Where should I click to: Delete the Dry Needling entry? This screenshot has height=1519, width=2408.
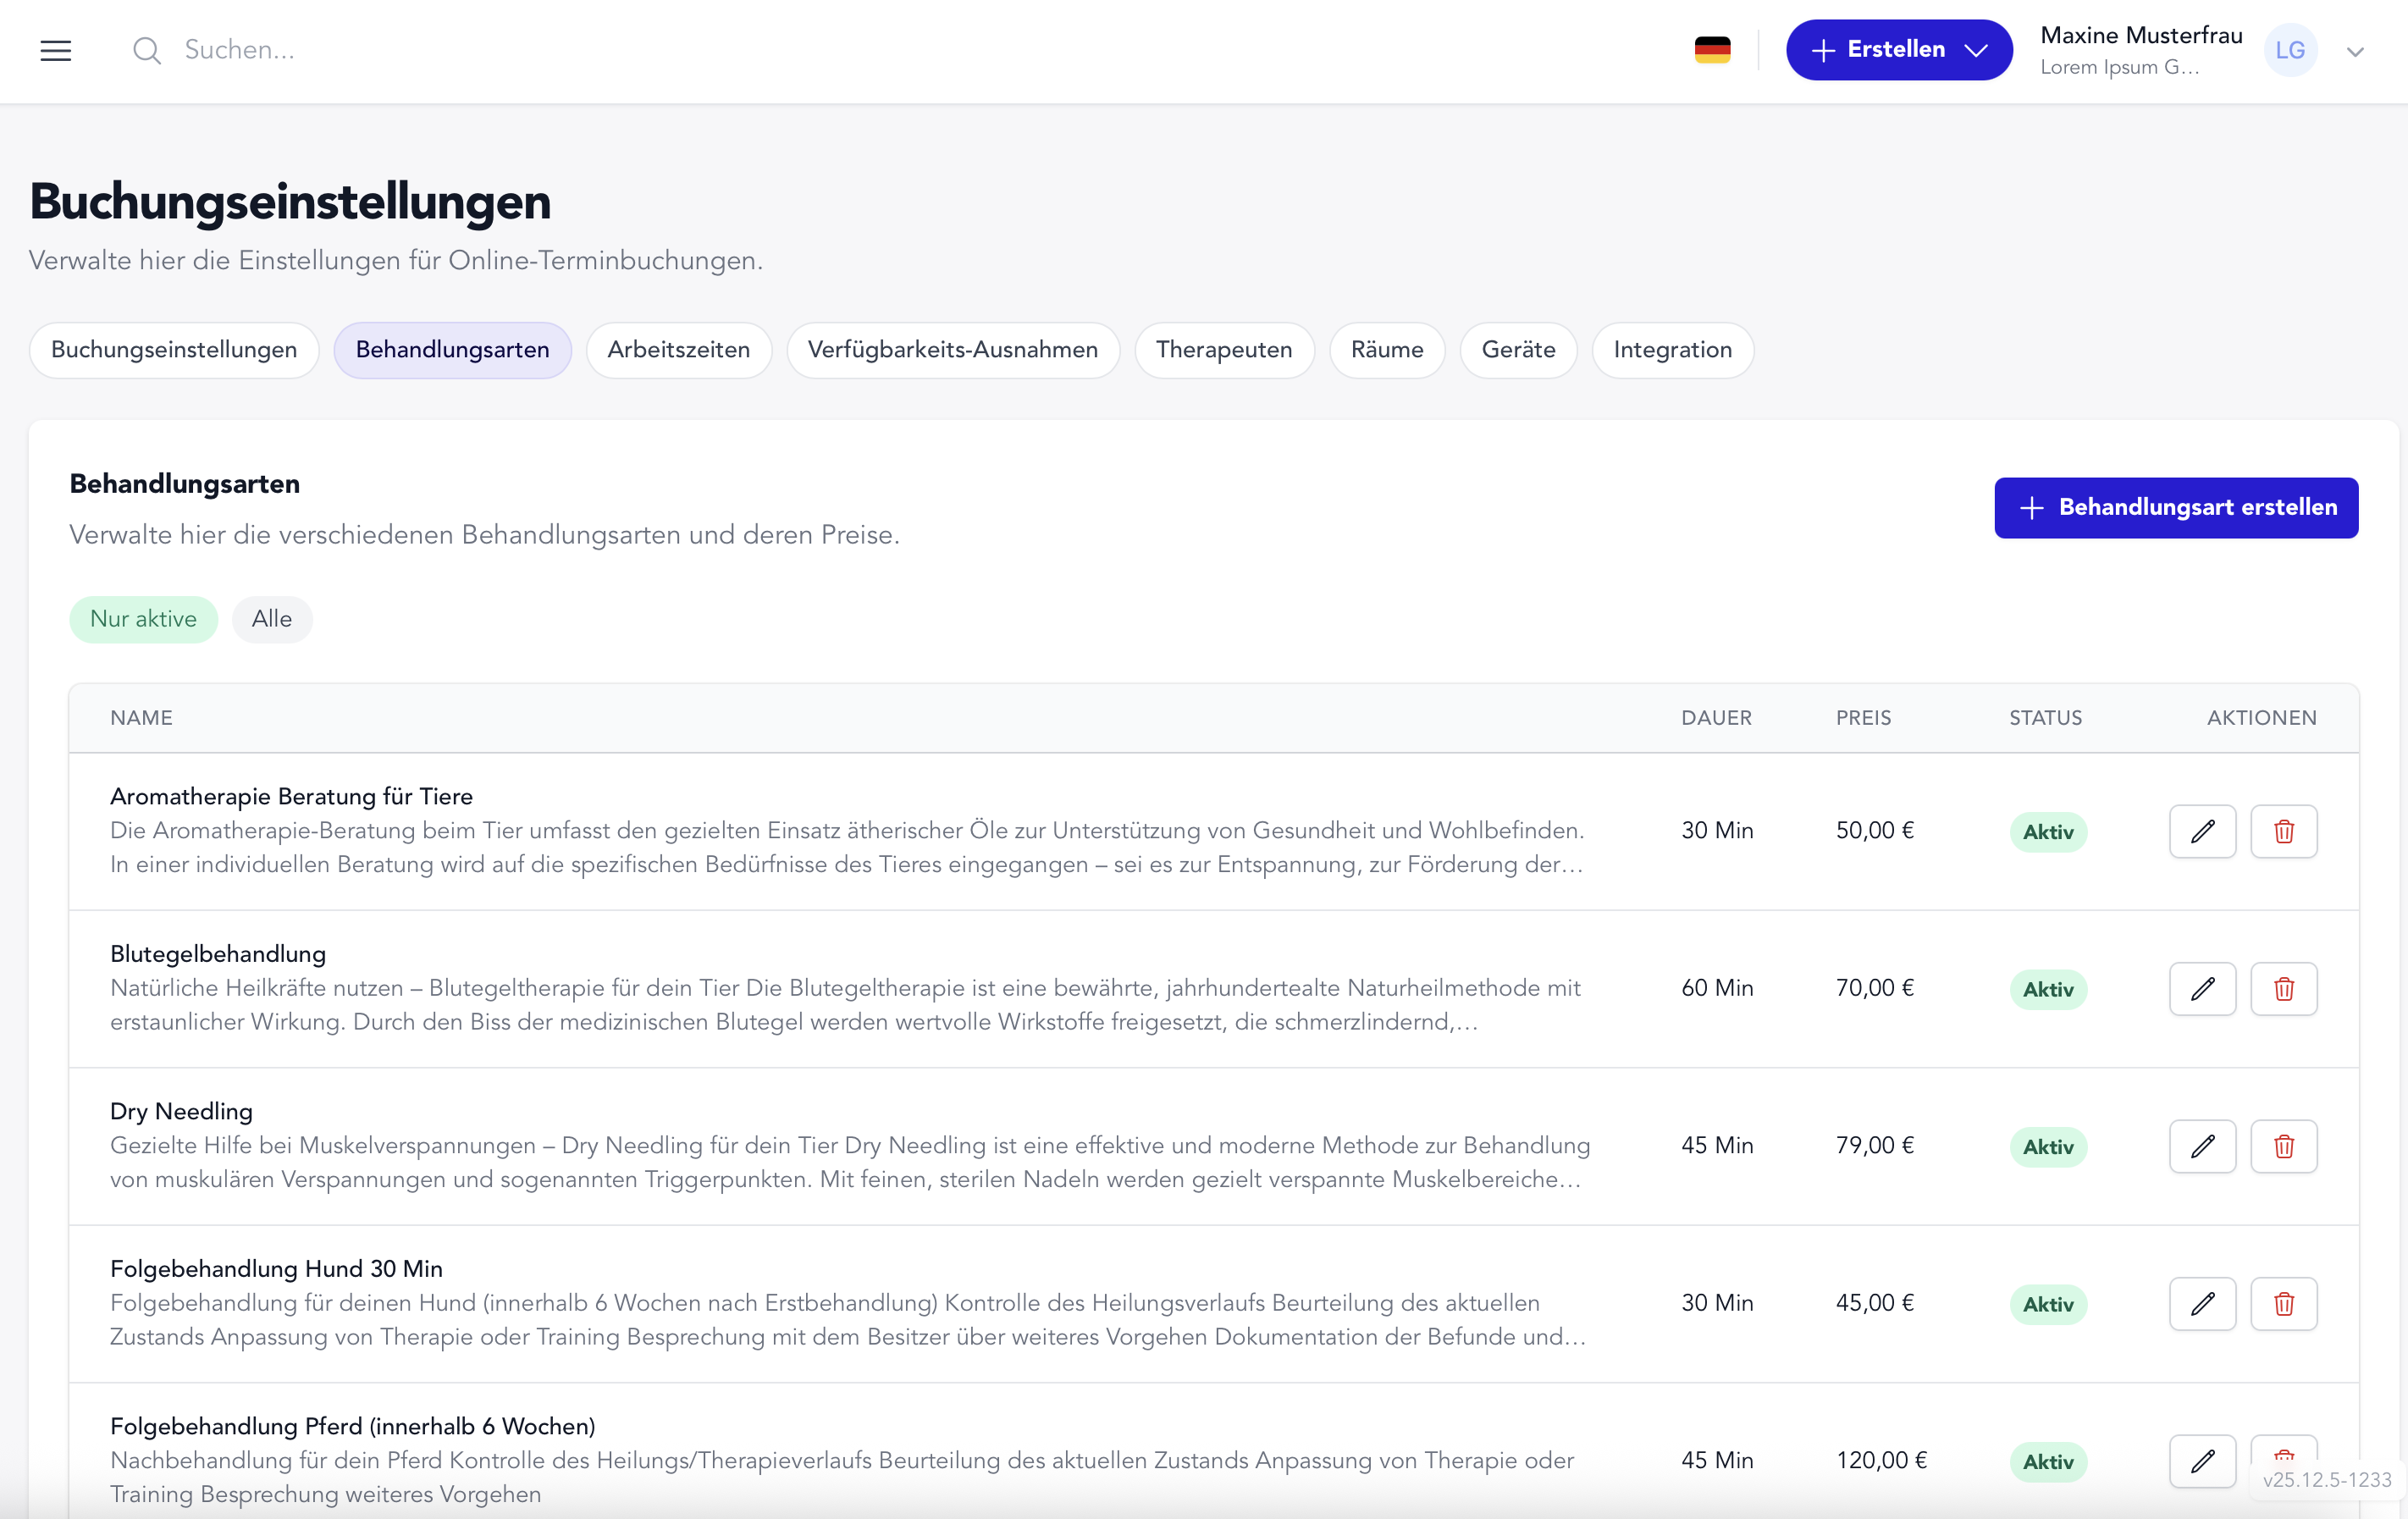2284,1146
